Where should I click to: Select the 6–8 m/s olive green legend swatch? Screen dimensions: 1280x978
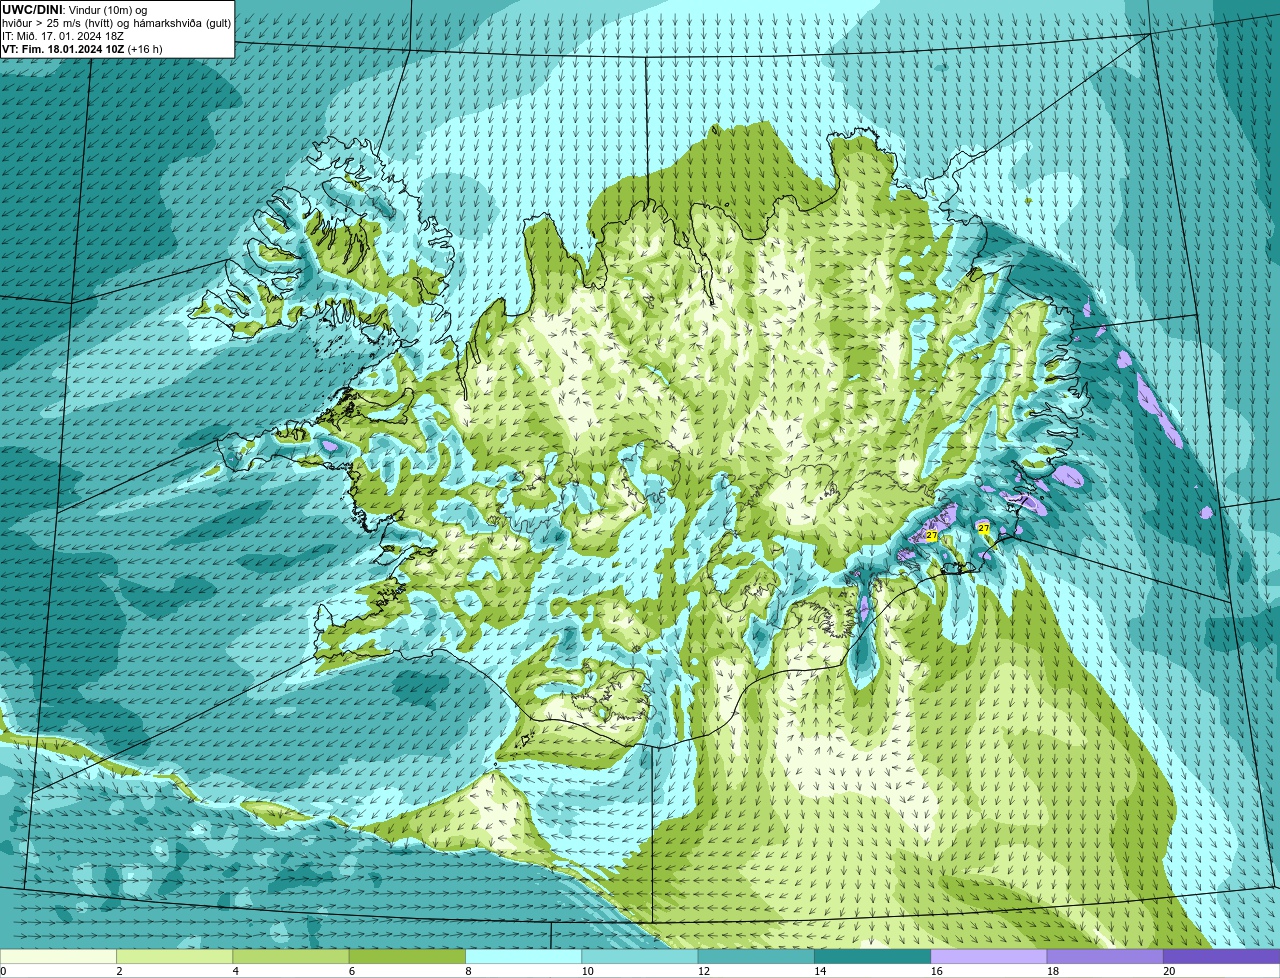pos(407,956)
